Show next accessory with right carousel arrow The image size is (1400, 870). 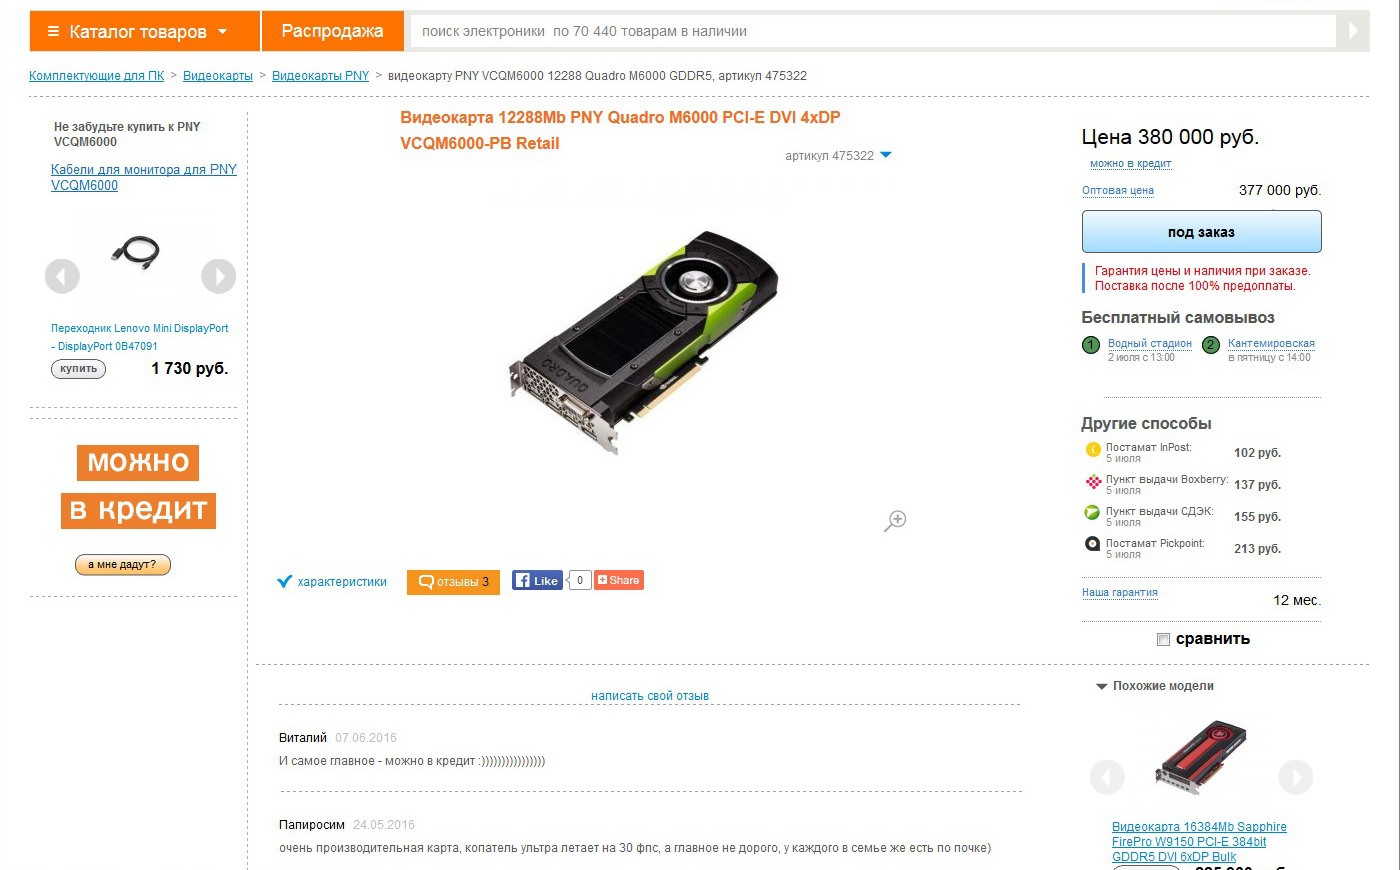click(x=218, y=276)
